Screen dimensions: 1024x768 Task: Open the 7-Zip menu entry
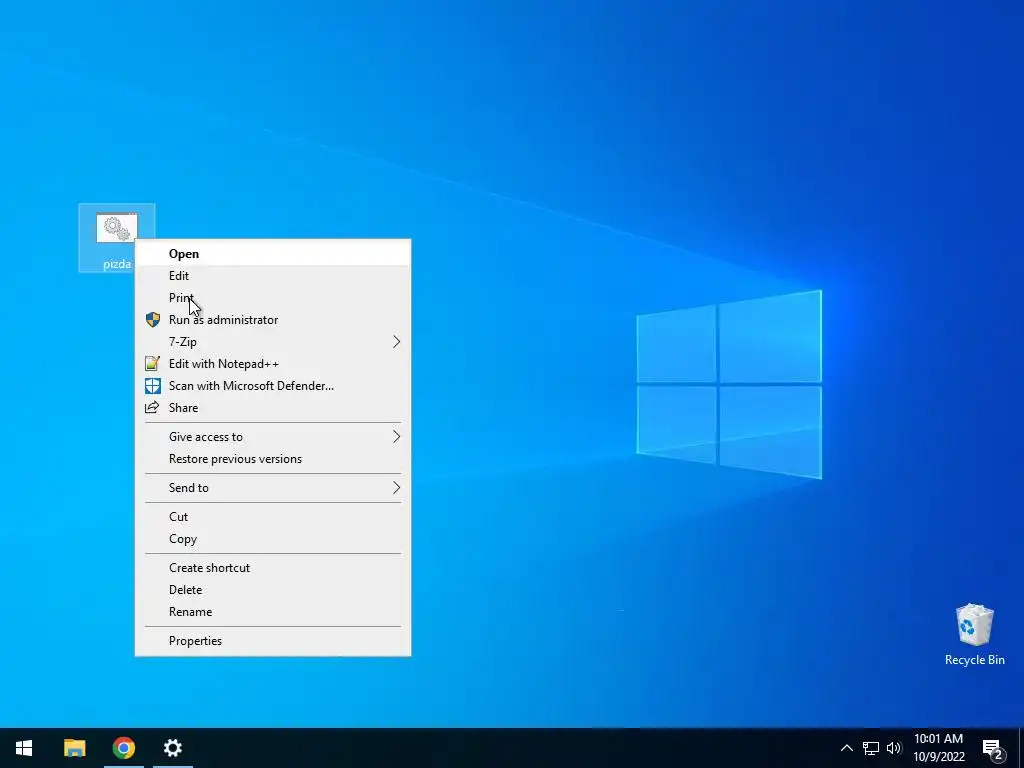tap(273, 342)
